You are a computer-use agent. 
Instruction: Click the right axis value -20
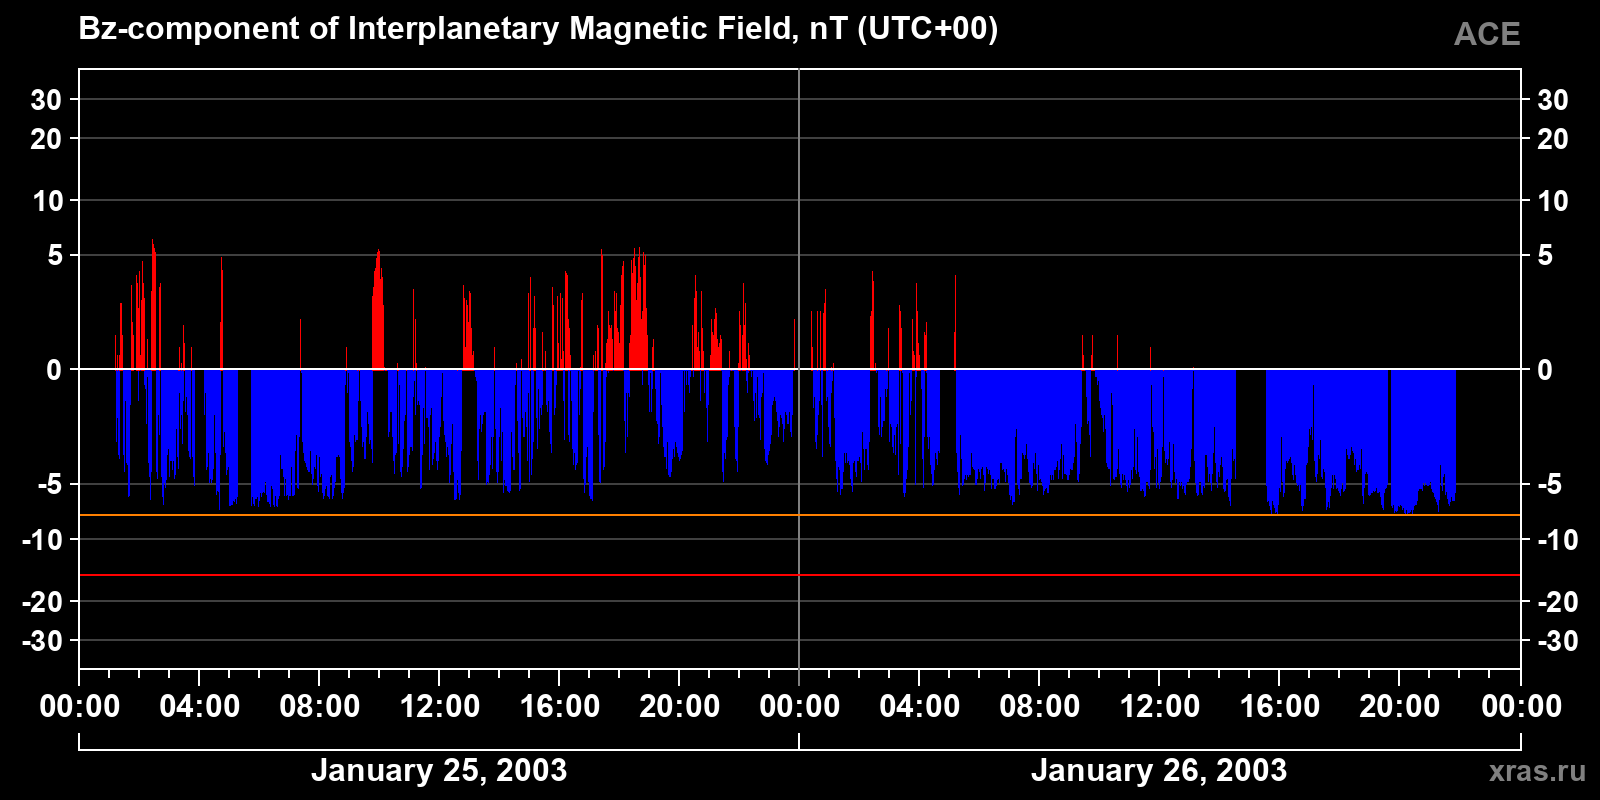[1557, 602]
